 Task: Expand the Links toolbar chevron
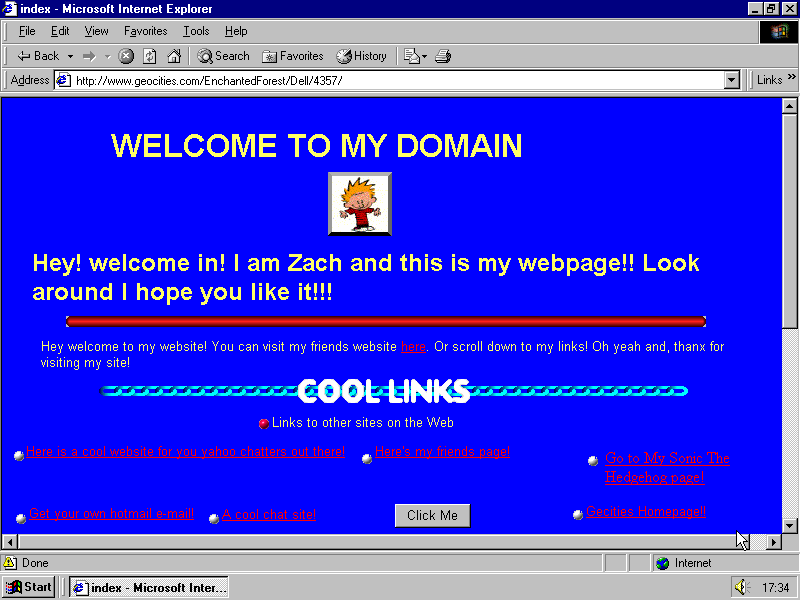point(790,80)
